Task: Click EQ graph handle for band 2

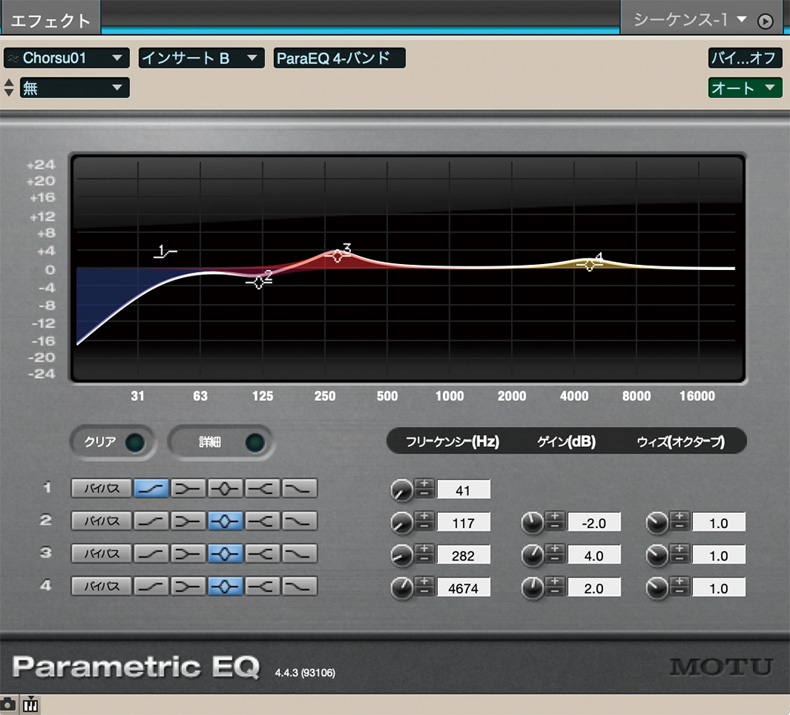Action: tap(258, 282)
